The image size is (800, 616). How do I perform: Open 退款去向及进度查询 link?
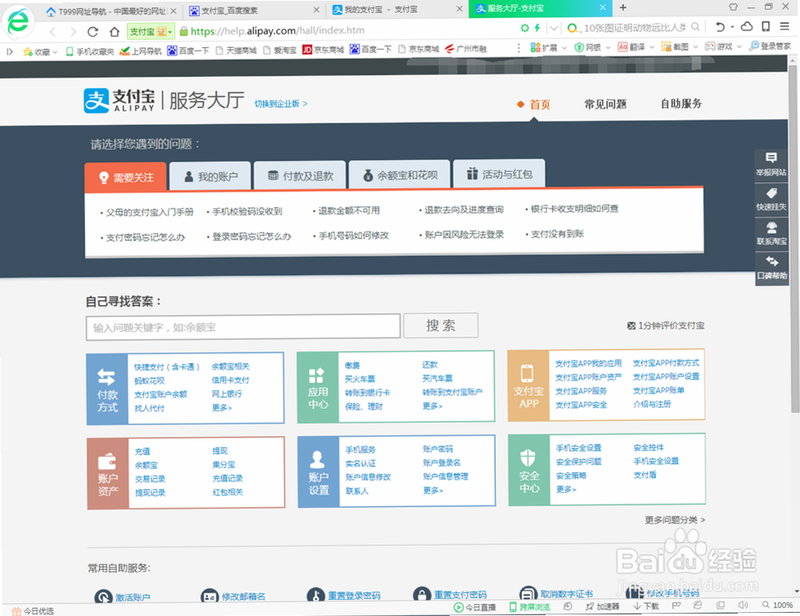pos(464,210)
